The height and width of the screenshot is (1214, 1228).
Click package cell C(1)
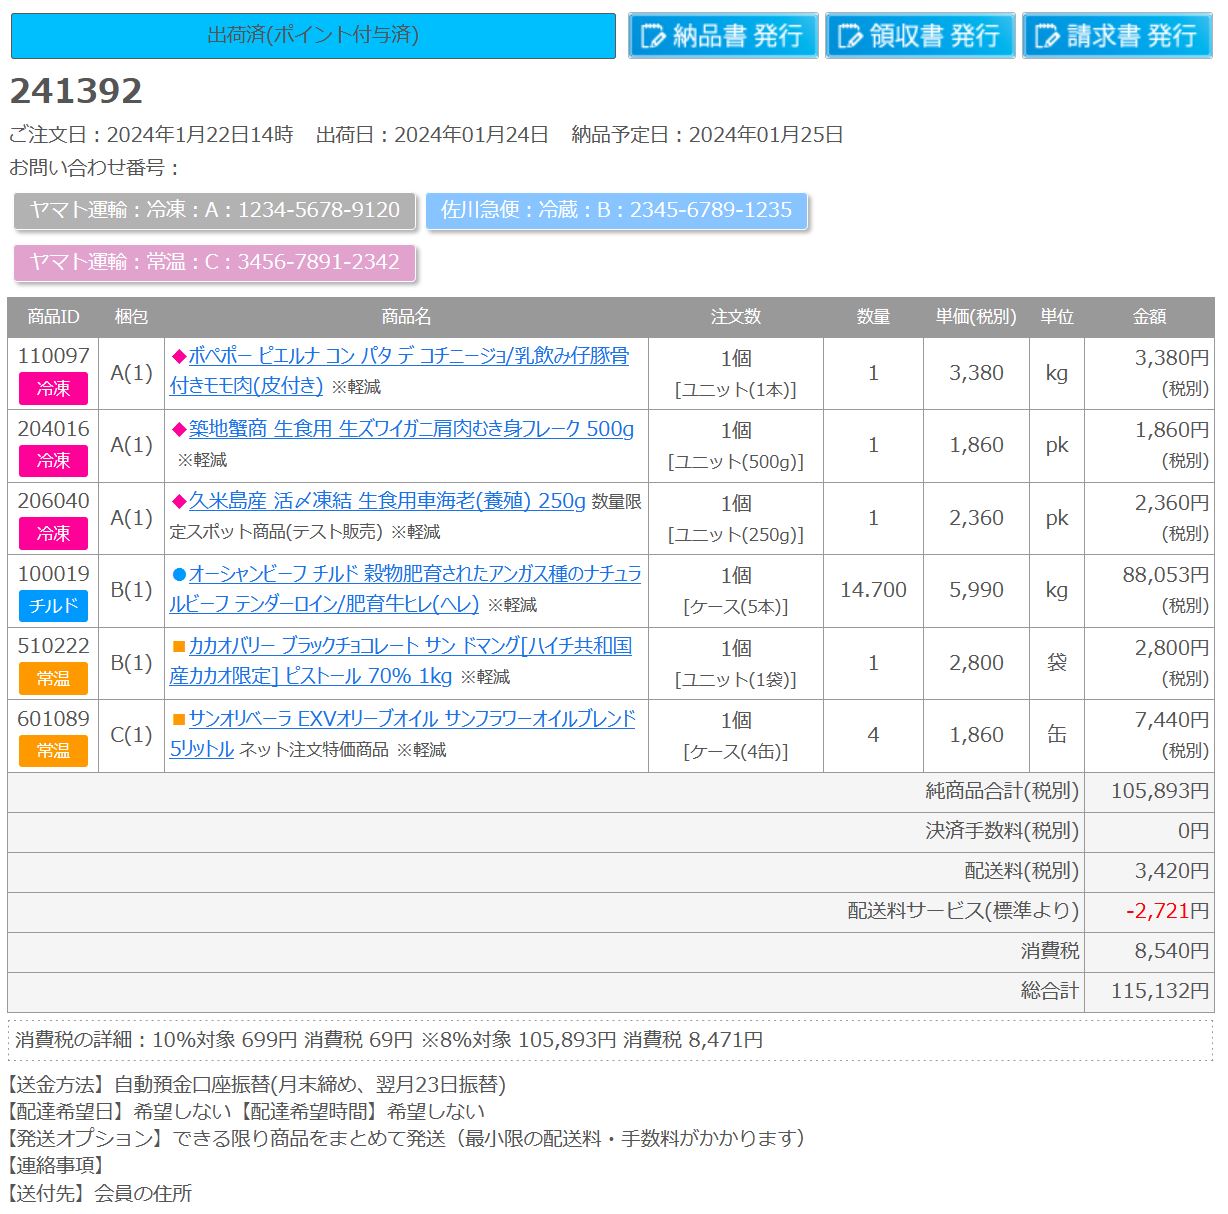[132, 735]
